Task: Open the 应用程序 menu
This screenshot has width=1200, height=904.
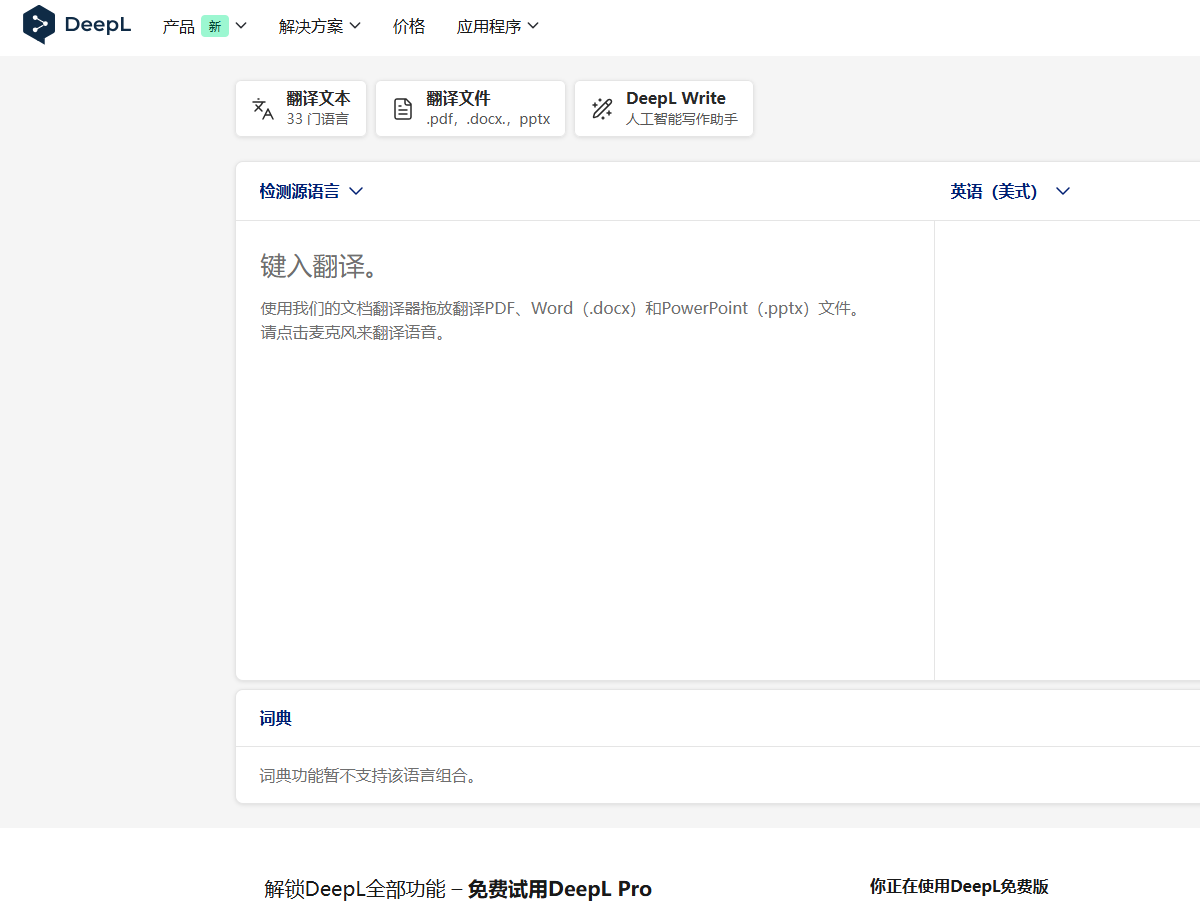Action: click(x=489, y=27)
